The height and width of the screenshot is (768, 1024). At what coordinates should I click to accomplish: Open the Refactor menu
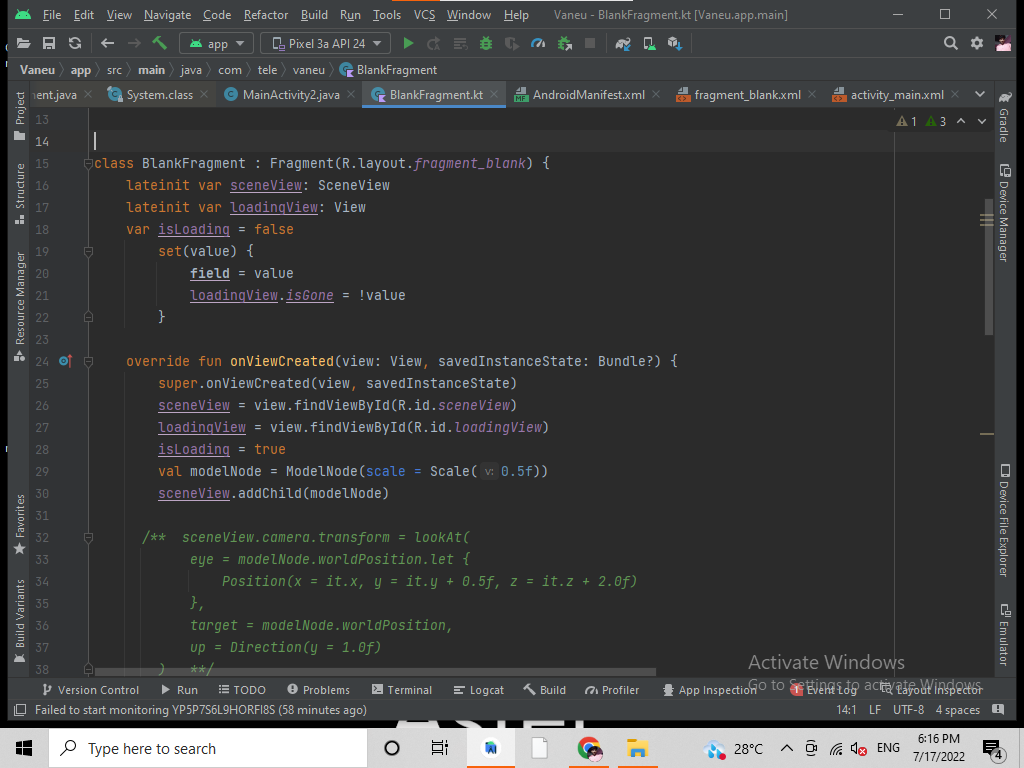tap(265, 15)
